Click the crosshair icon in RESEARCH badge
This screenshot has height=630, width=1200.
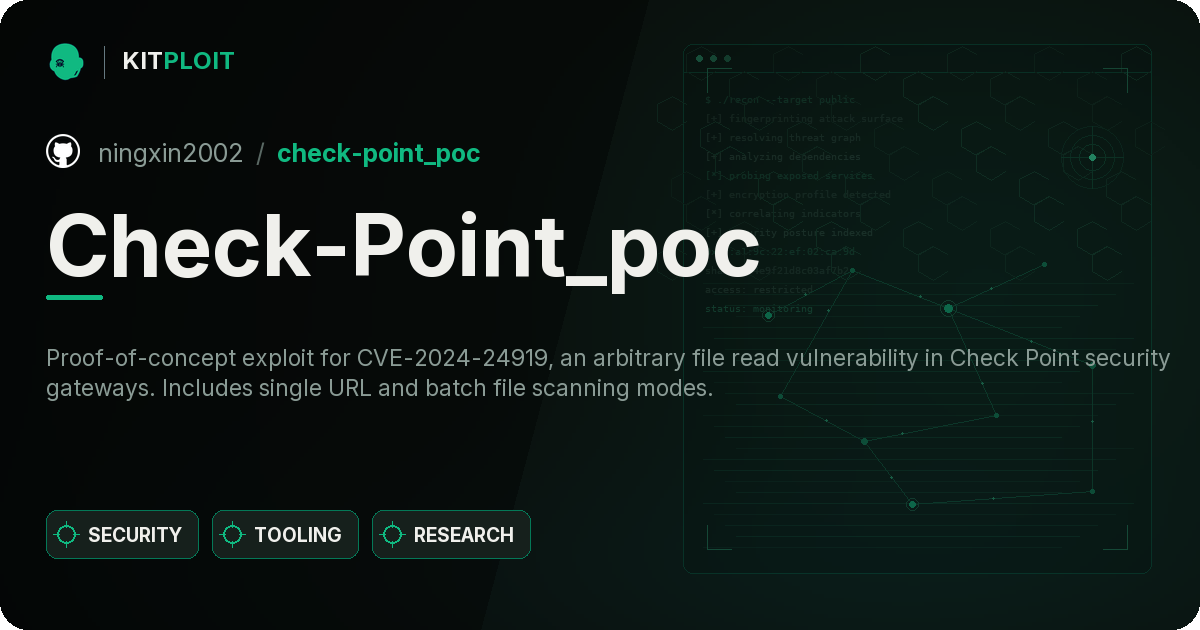coord(393,535)
